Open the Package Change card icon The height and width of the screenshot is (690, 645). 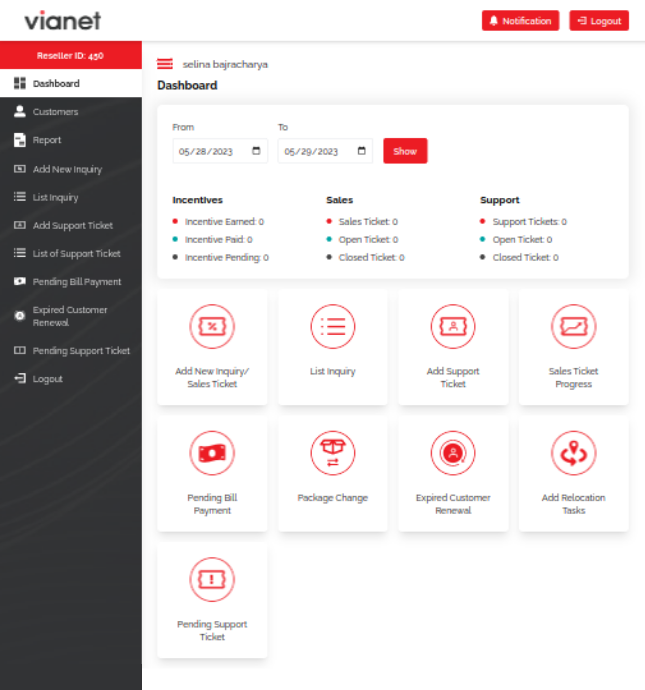pyautogui.click(x=333, y=453)
